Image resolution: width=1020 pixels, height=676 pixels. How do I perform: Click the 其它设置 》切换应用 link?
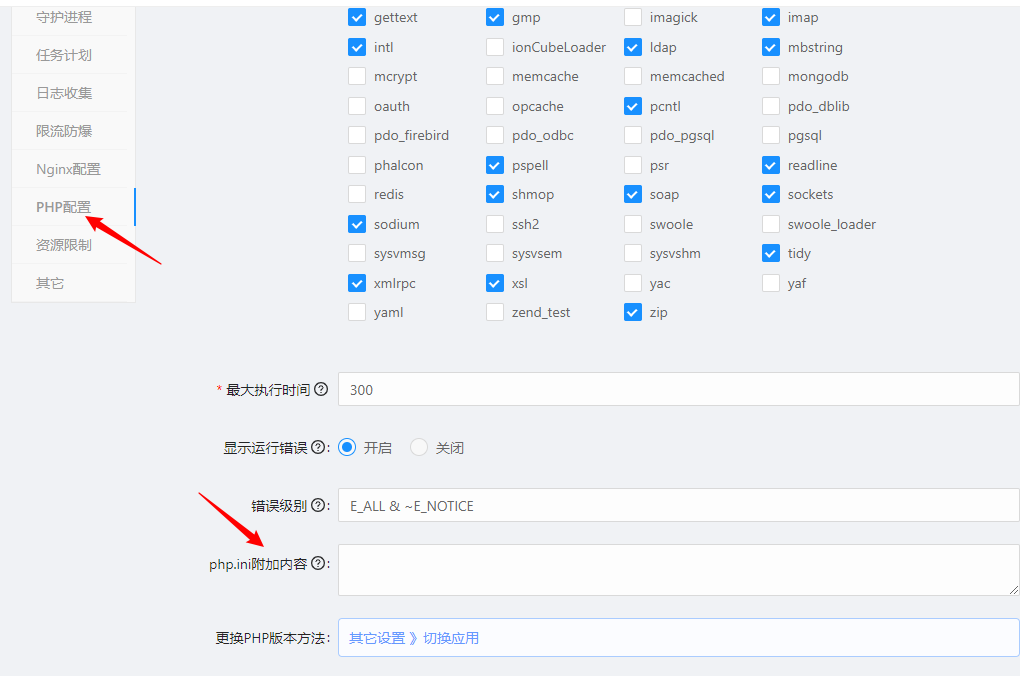point(414,638)
